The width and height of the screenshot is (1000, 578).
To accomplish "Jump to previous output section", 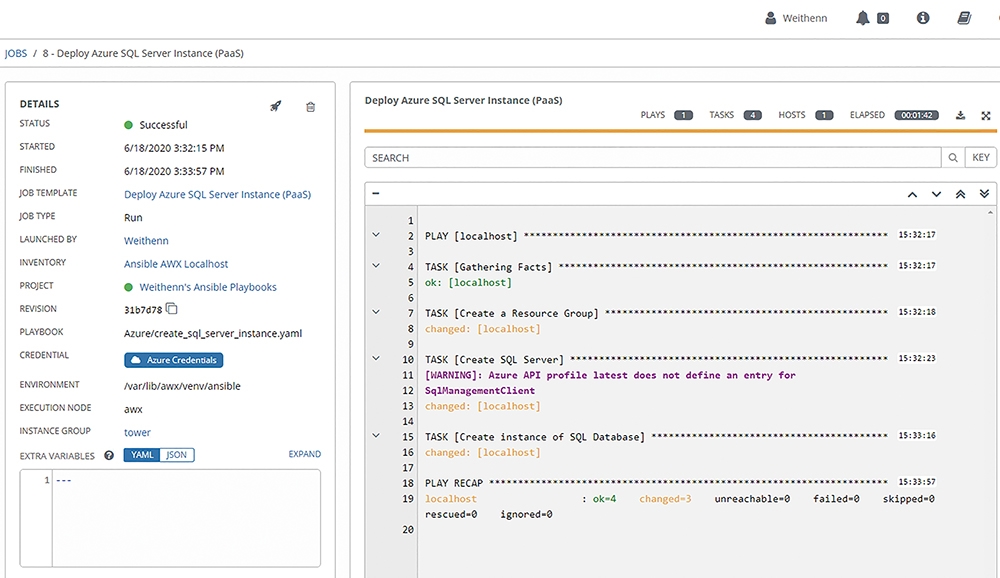I will pos(913,195).
